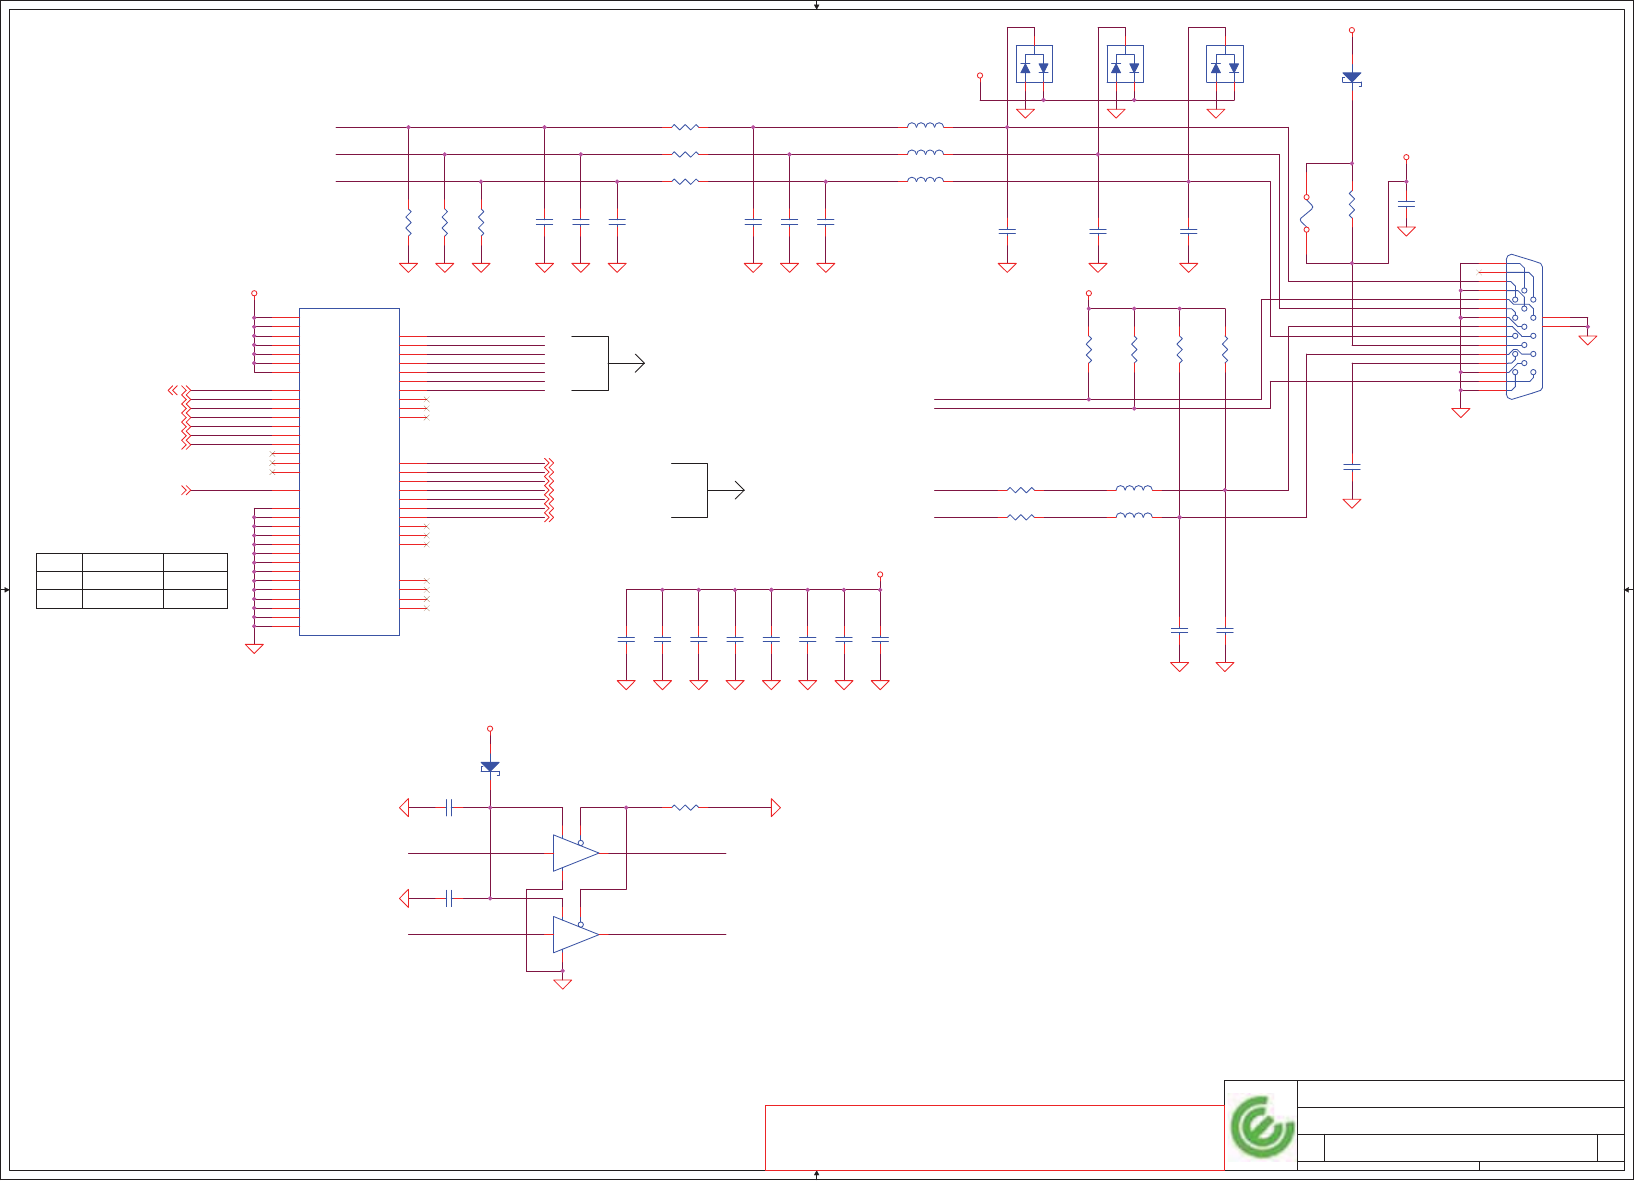This screenshot has height=1181, width=1634.
Task: Click the lower bus bracket arrow symbol
Action: [708, 490]
